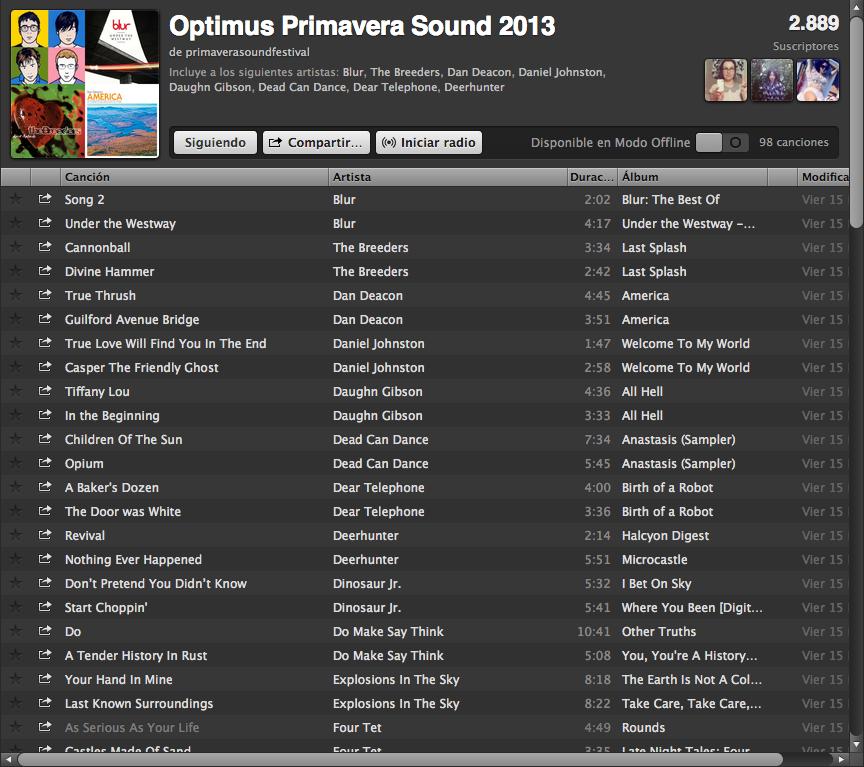Sort tracks by Canción column header
Viewport: 864px width, 767px height.
click(194, 177)
